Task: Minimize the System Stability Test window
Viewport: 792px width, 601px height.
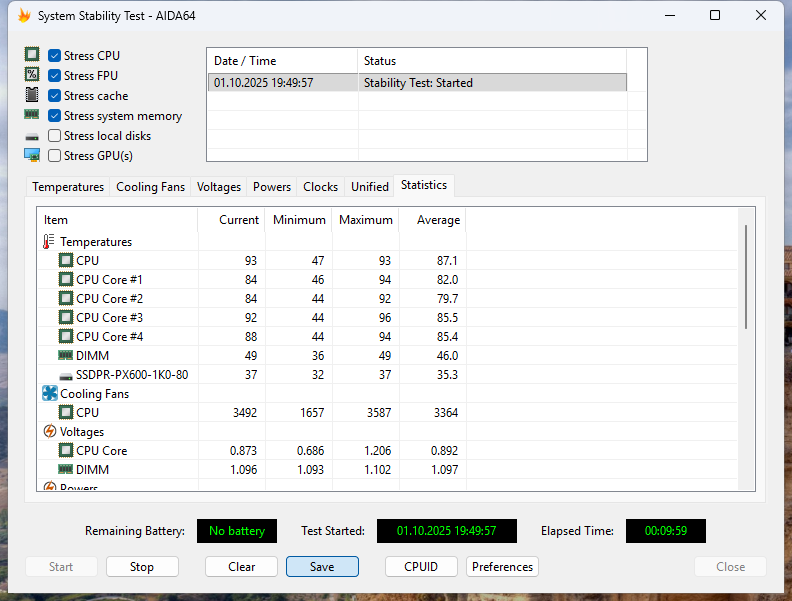Action: click(x=670, y=16)
